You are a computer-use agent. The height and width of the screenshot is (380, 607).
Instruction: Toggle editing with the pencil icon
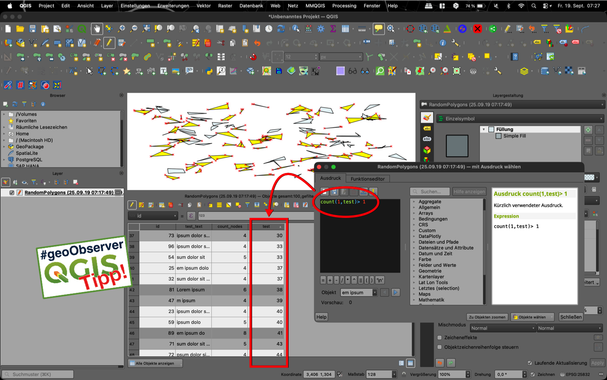[110, 43]
